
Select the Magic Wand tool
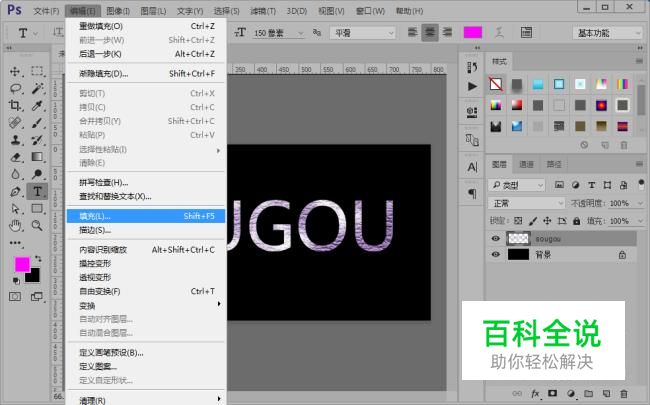pyautogui.click(x=37, y=88)
